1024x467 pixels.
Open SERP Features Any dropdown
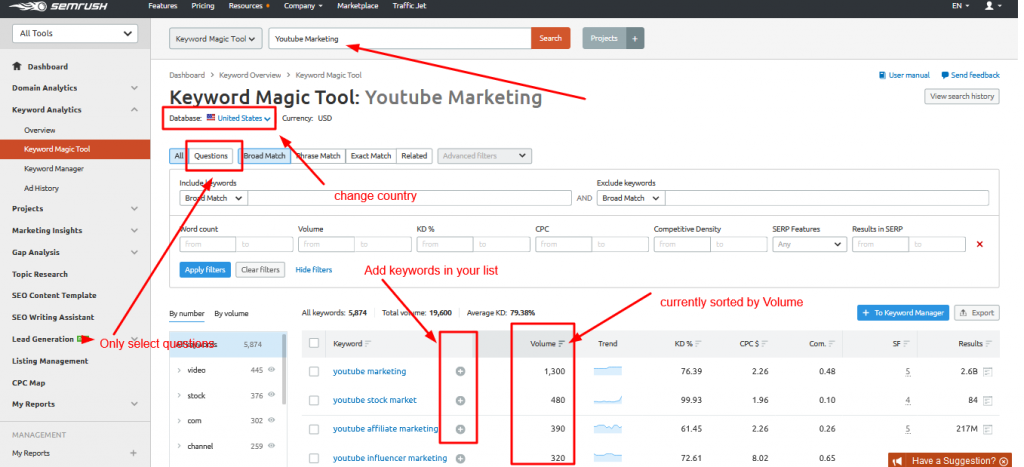pyautogui.click(x=810, y=244)
